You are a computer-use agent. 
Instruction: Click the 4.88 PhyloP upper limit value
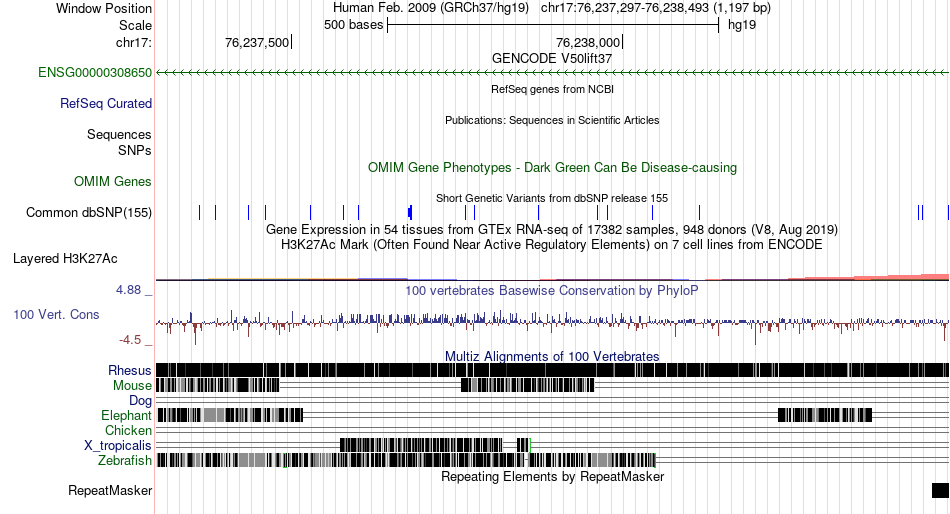click(128, 290)
